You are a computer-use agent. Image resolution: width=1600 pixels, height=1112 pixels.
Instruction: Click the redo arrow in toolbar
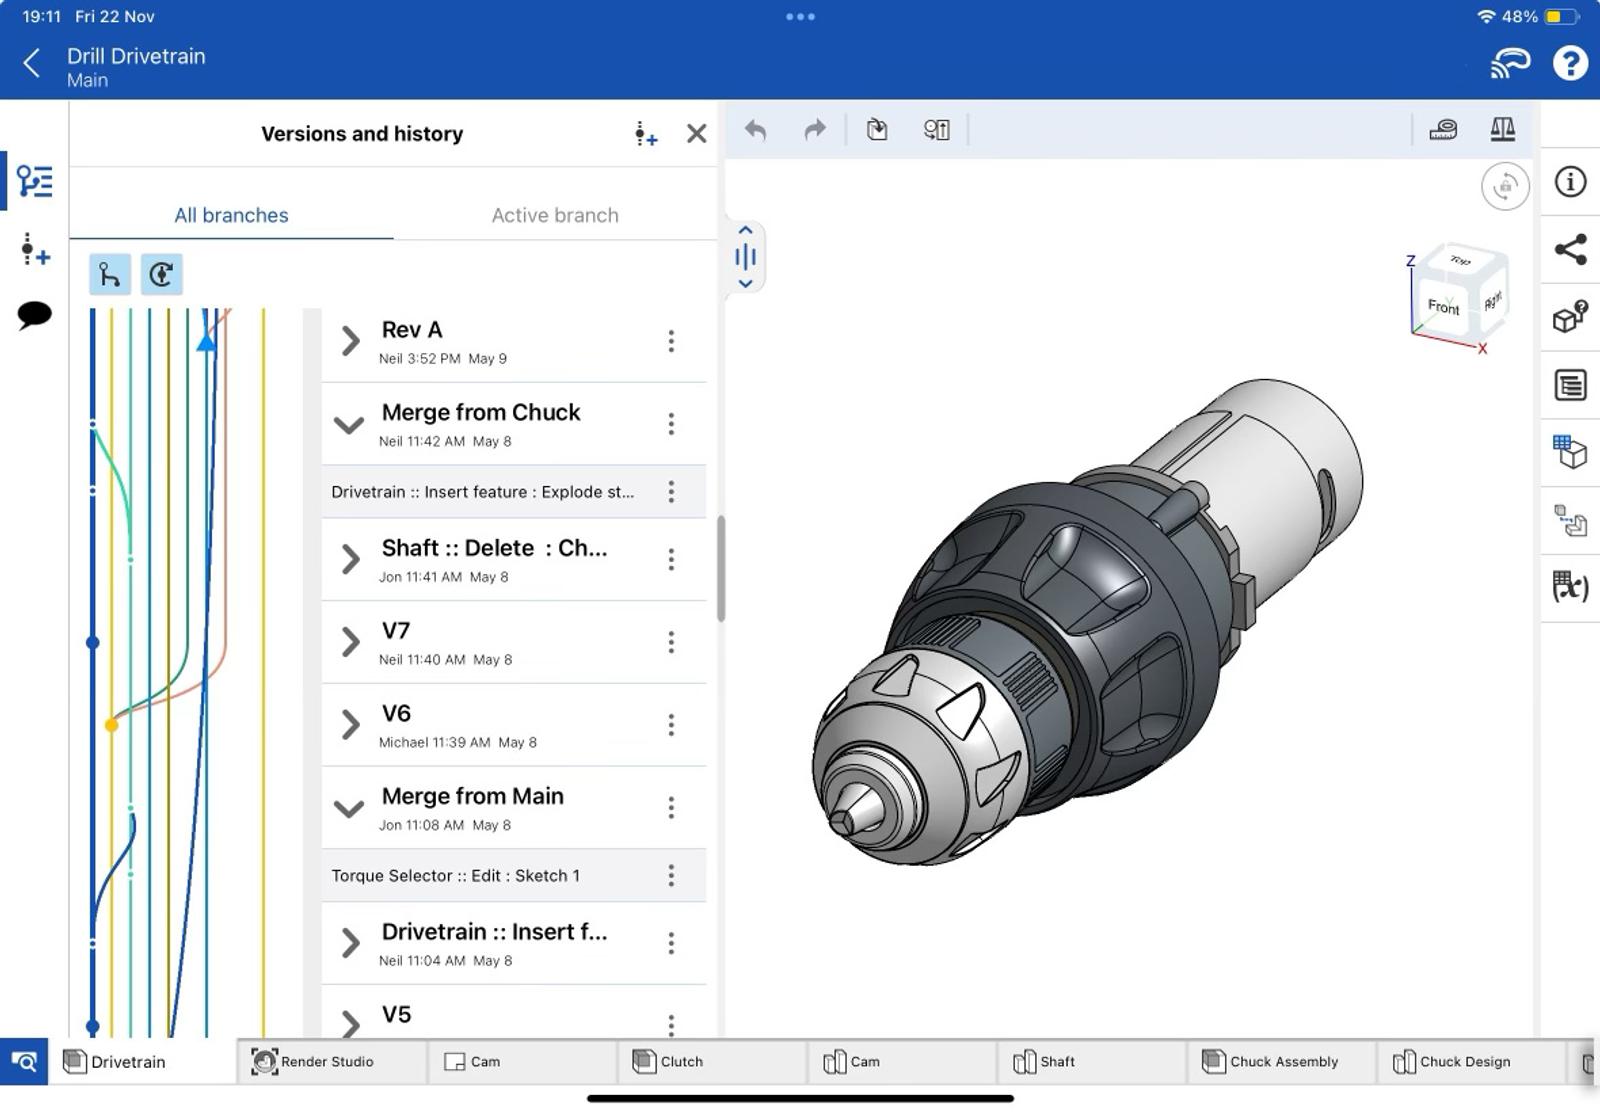(x=815, y=130)
